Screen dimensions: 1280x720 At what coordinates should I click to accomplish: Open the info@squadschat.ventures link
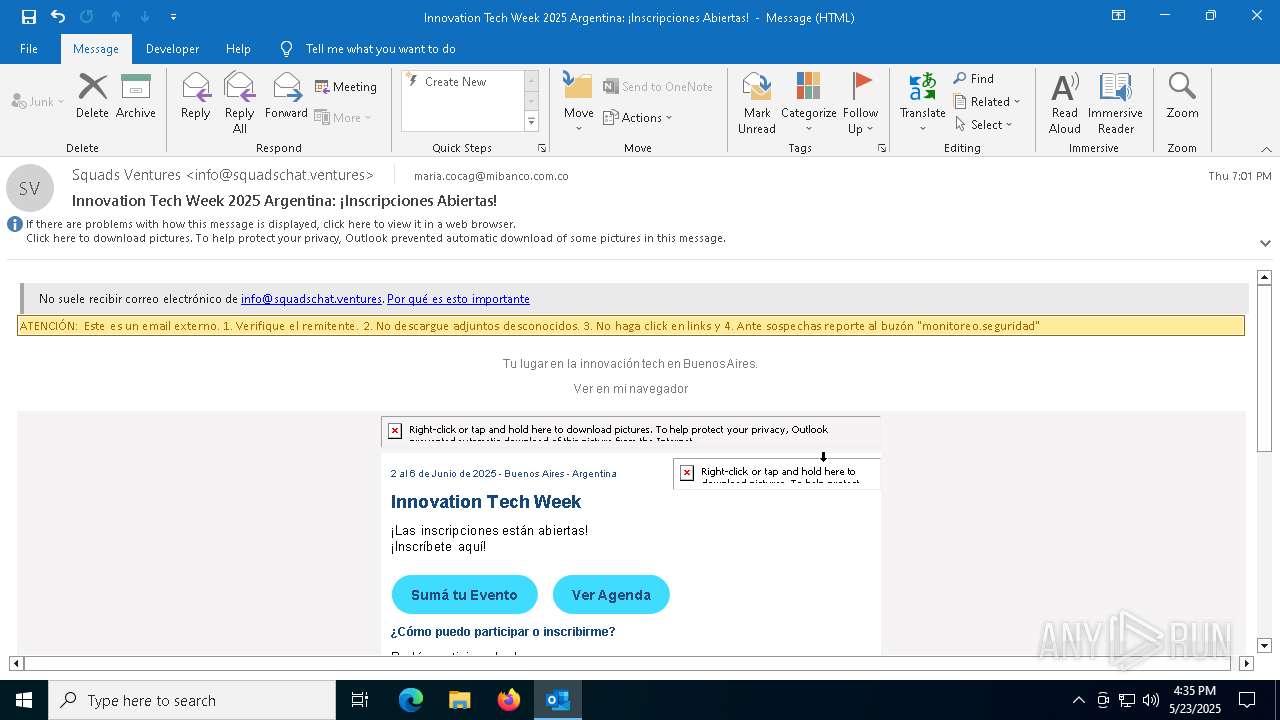311,299
